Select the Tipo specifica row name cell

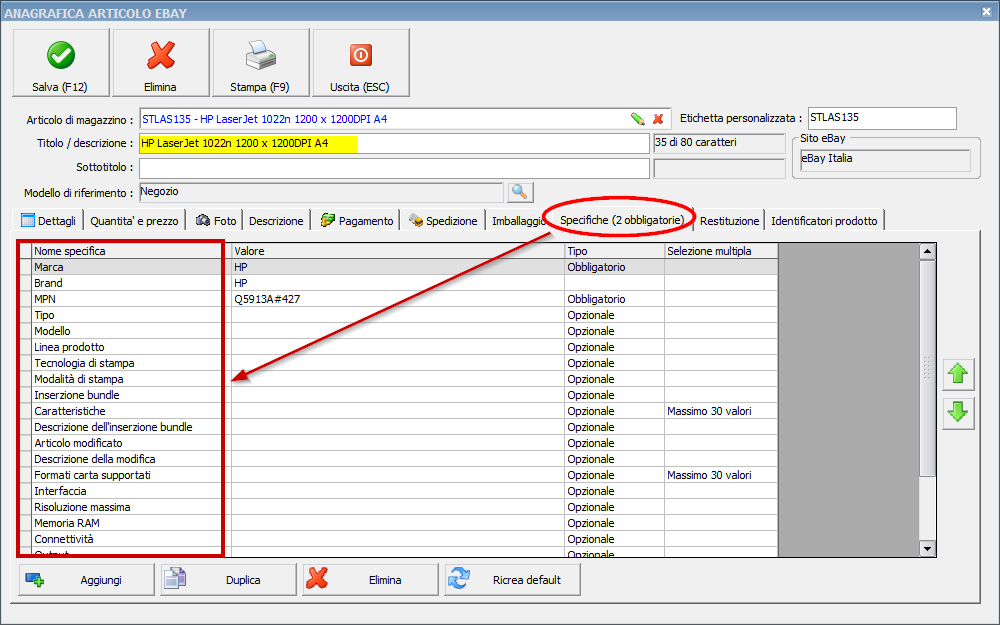coord(131,315)
